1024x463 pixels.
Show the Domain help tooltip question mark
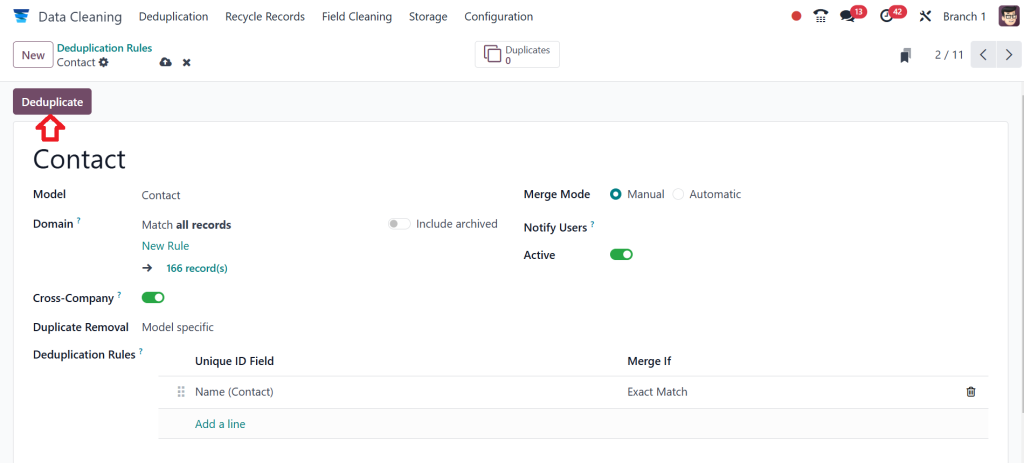(x=78, y=221)
